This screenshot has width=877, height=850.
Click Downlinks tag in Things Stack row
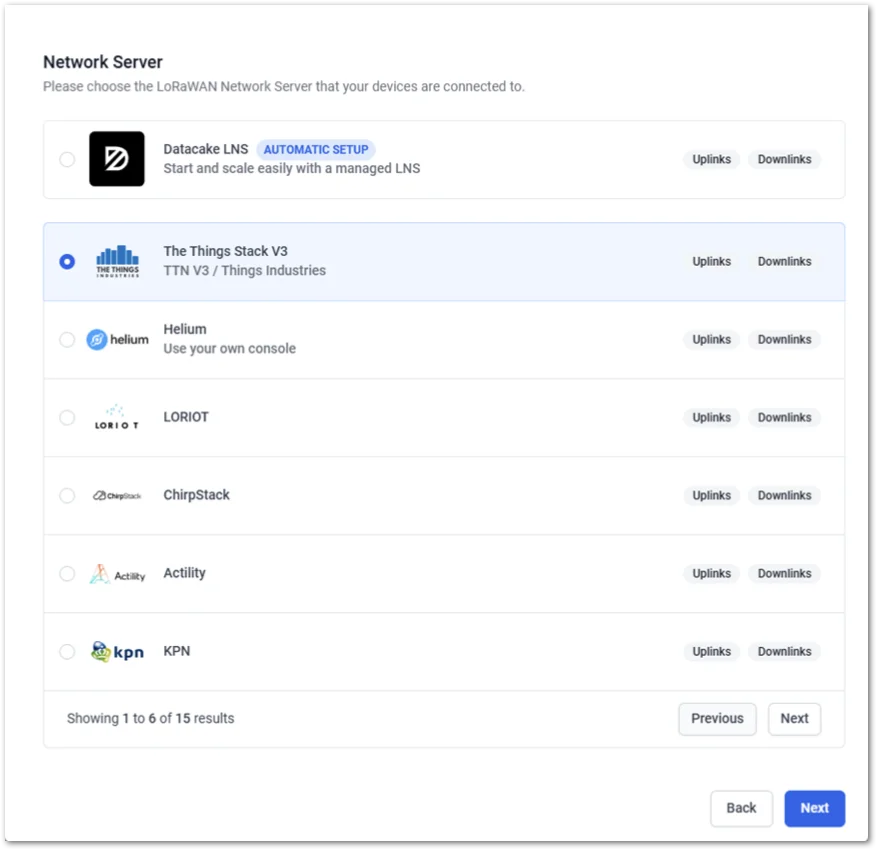pos(784,261)
